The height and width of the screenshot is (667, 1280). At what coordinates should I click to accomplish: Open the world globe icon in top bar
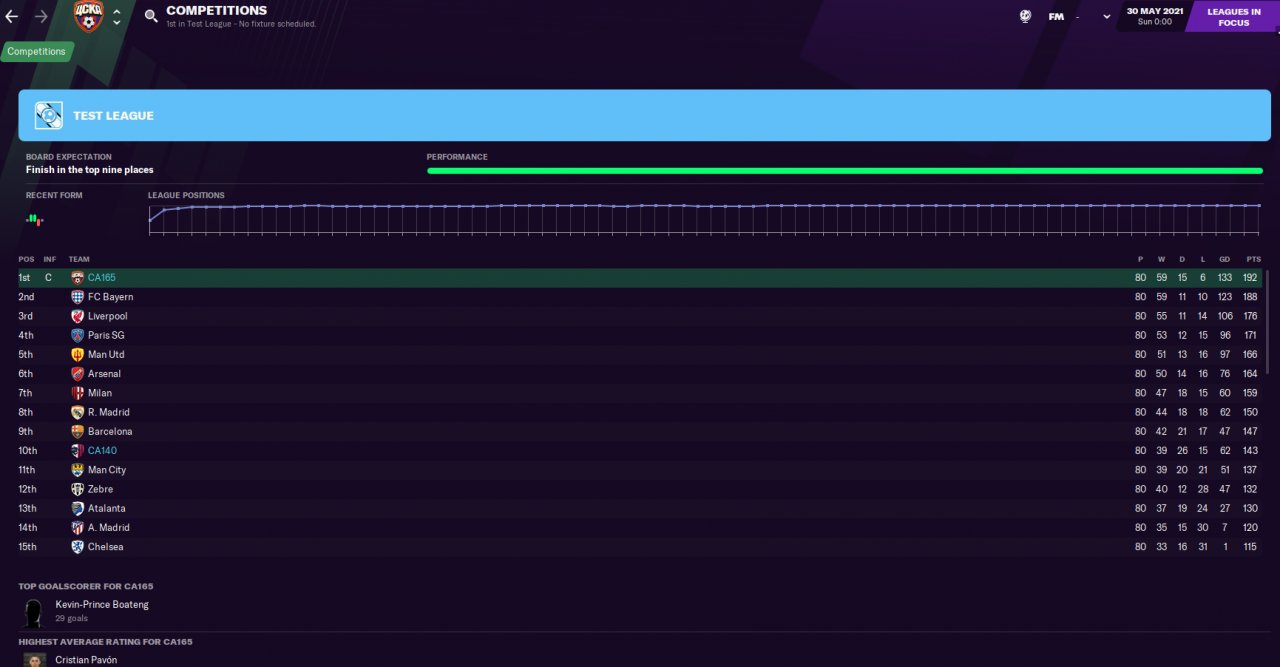tap(1025, 16)
